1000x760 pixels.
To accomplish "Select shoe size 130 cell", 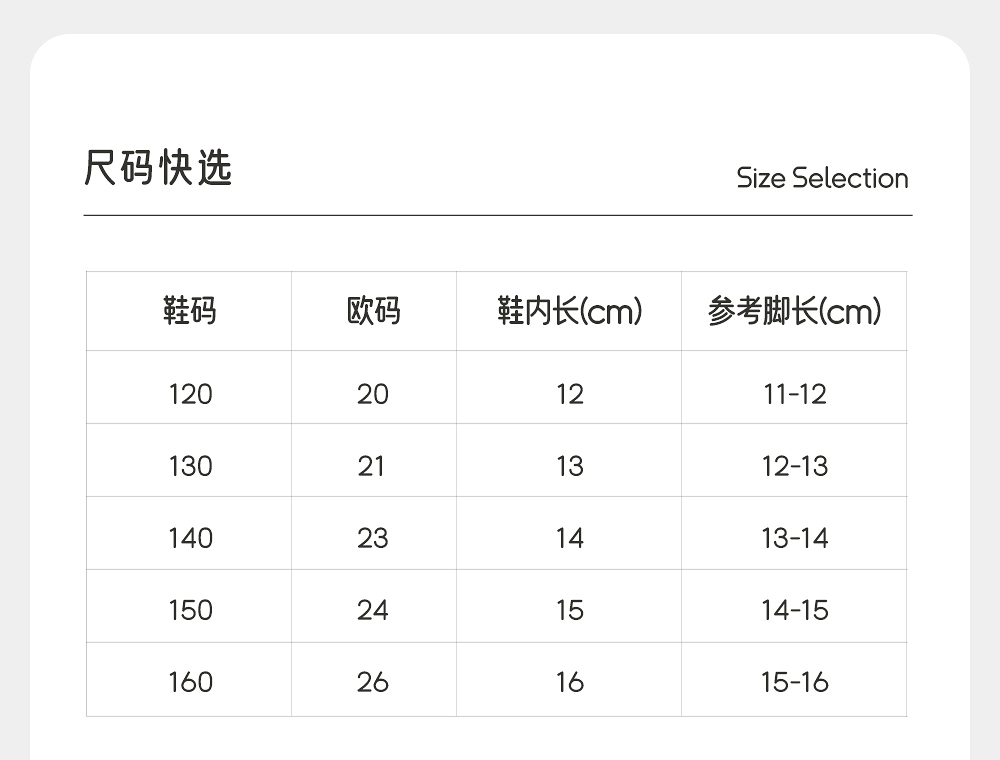I will tap(190, 466).
